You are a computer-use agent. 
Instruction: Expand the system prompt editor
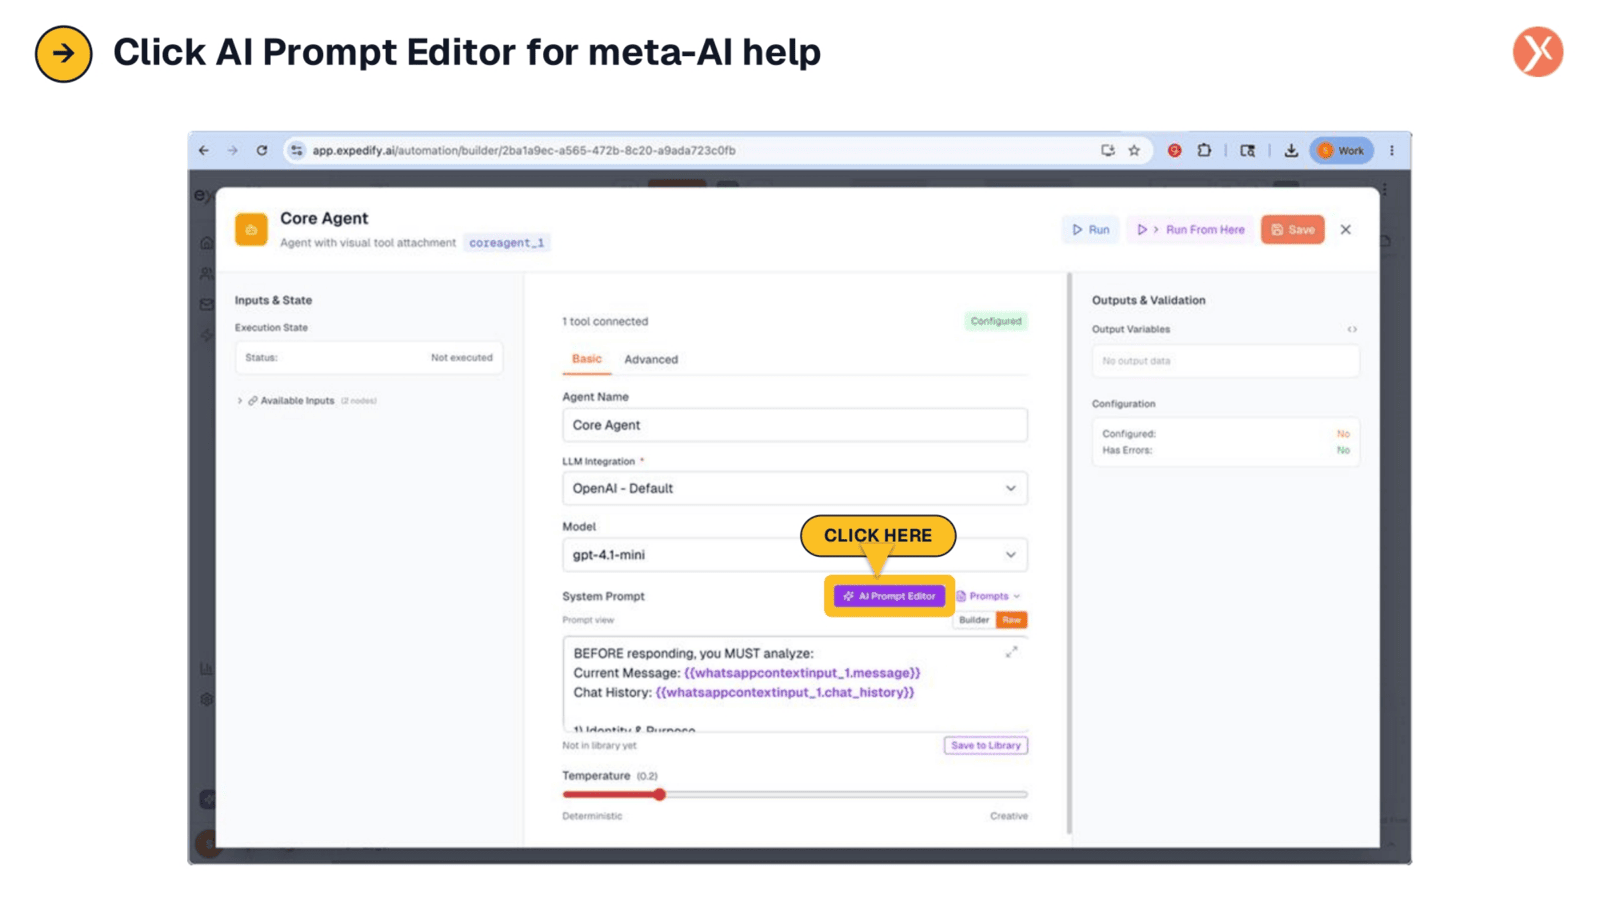point(1011,652)
